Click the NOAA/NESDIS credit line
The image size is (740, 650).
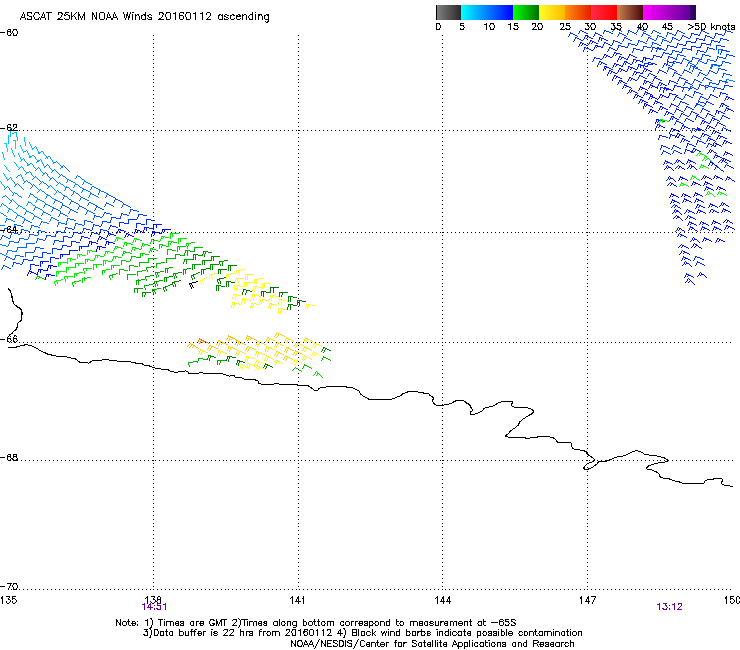(x=432, y=644)
